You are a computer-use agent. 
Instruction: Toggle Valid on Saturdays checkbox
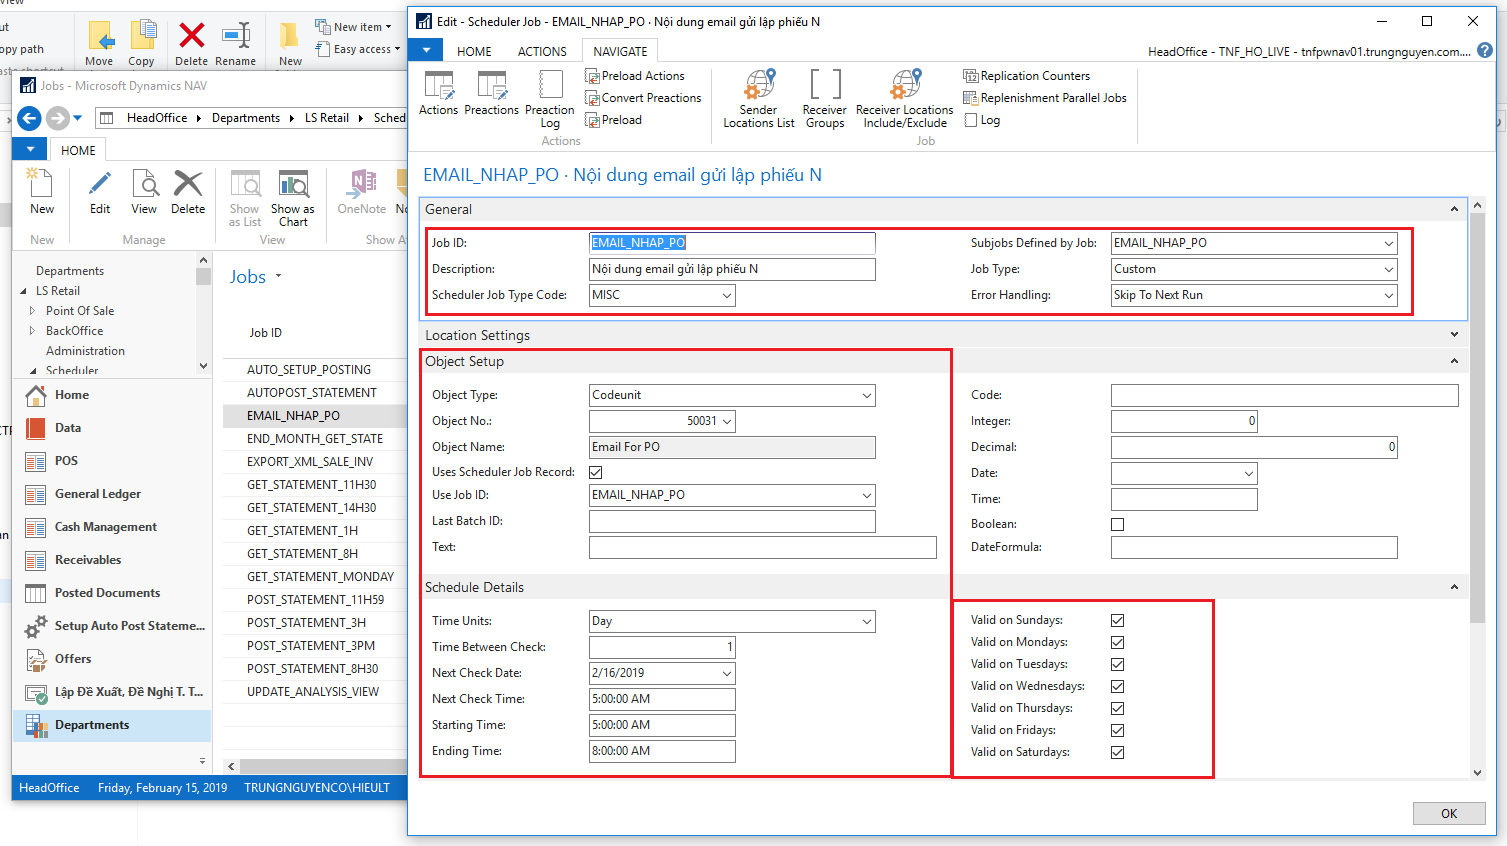[1117, 752]
